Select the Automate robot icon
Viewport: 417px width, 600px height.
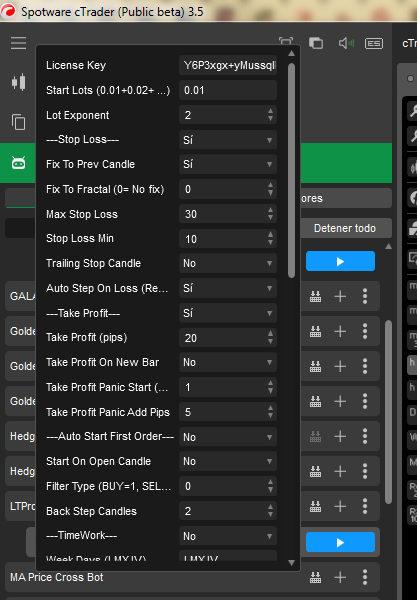pos(18,163)
